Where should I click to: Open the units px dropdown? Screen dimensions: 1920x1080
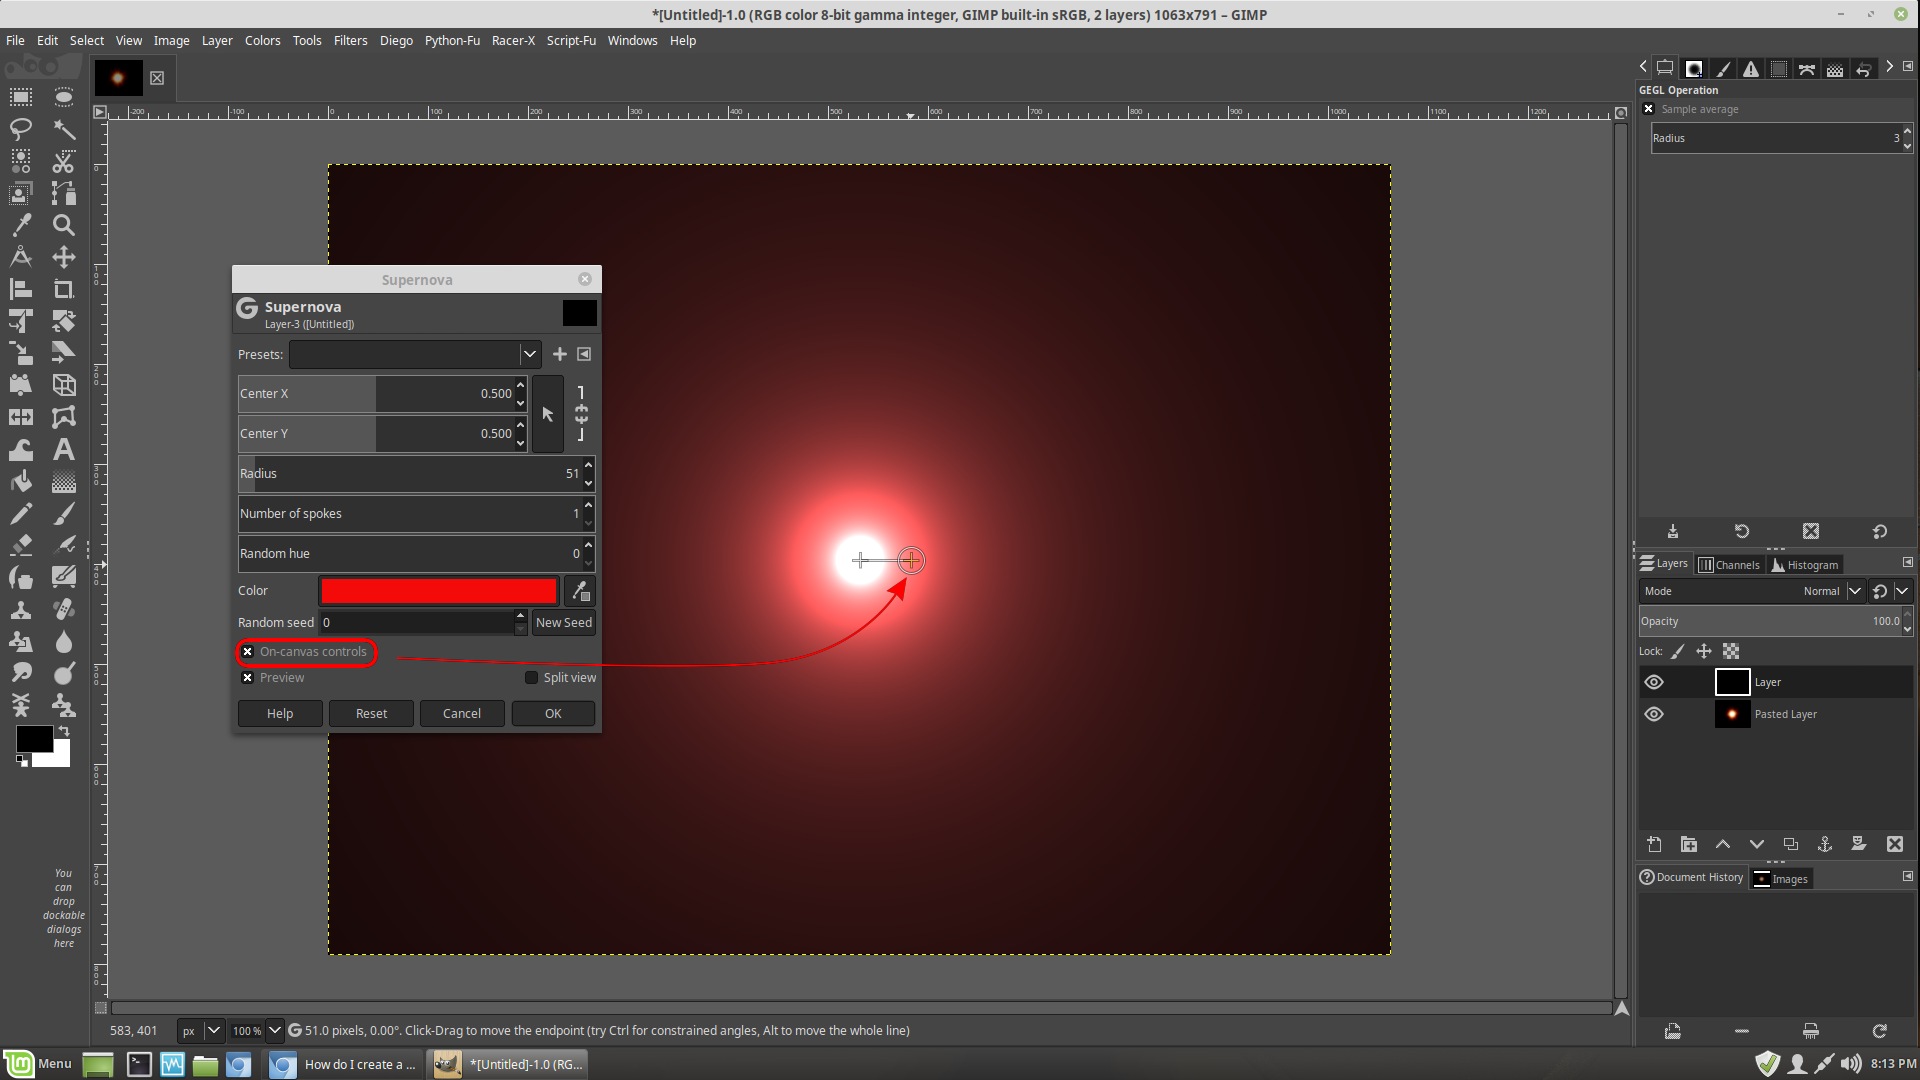click(x=200, y=1030)
